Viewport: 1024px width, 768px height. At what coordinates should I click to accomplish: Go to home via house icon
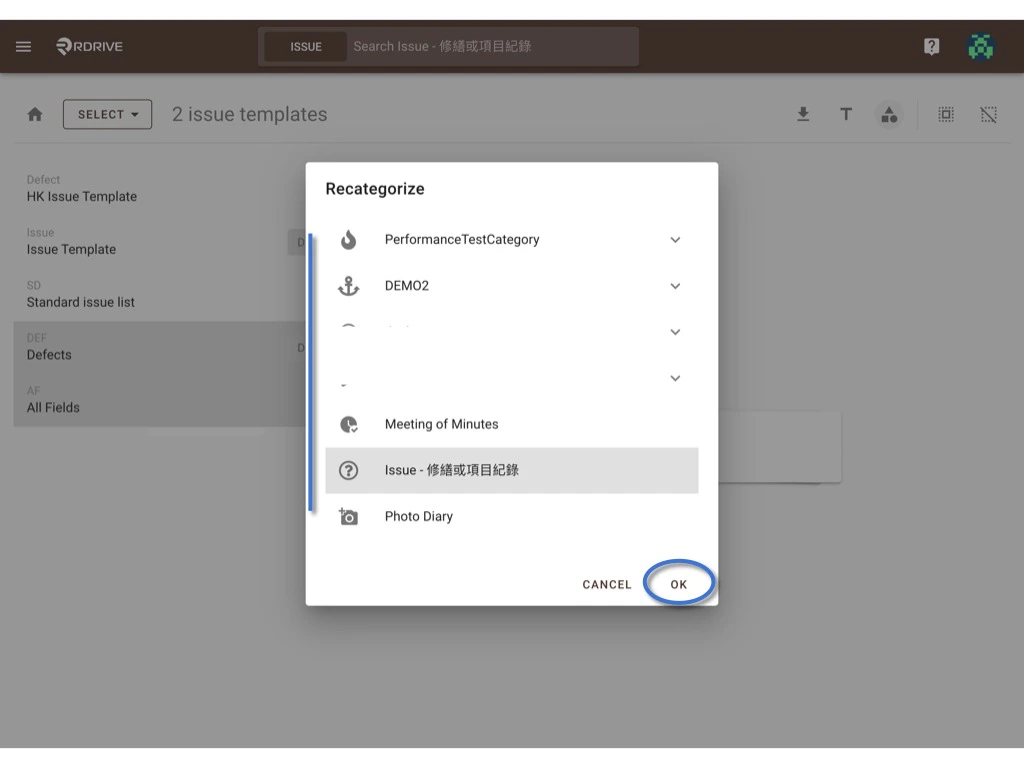point(35,114)
